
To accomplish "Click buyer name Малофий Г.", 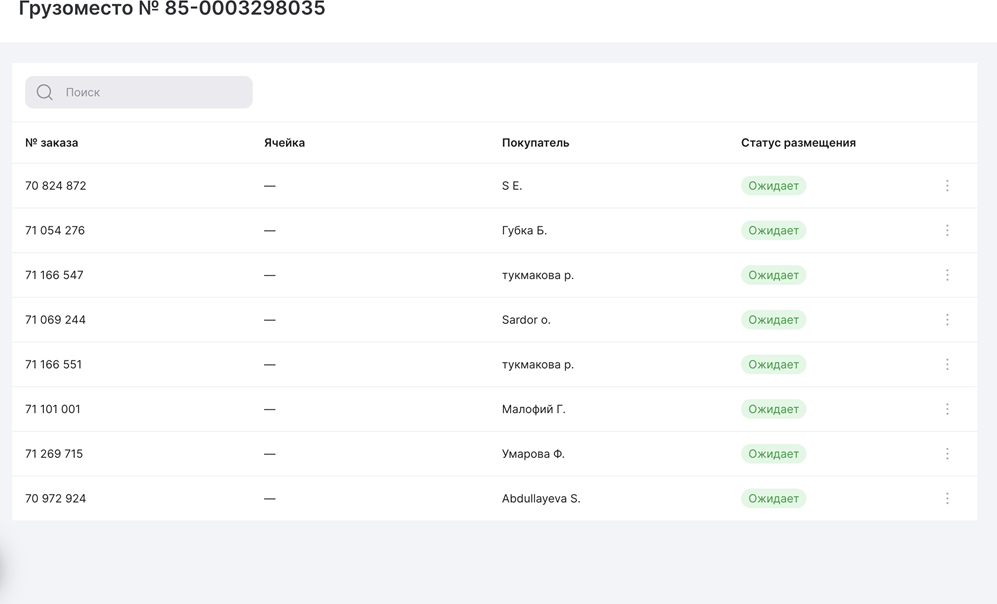I will (x=533, y=409).
